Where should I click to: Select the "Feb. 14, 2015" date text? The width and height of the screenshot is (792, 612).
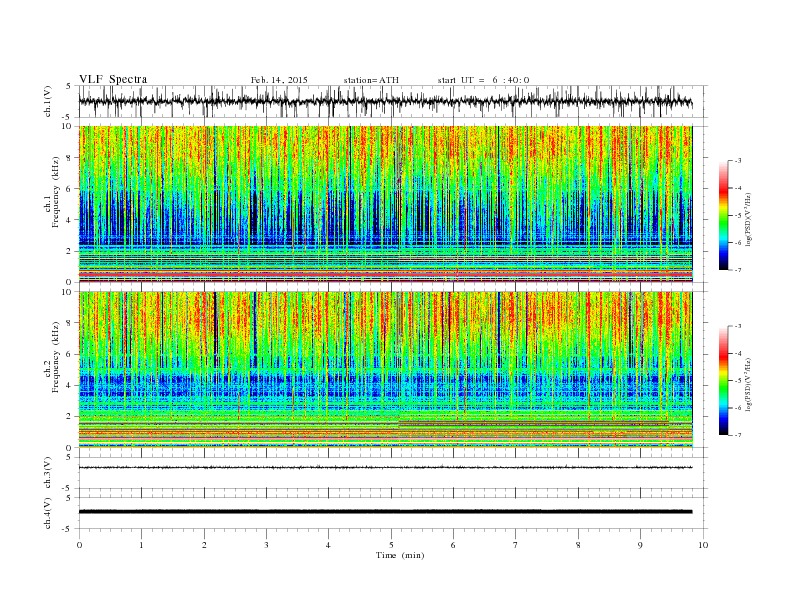[x=279, y=80]
